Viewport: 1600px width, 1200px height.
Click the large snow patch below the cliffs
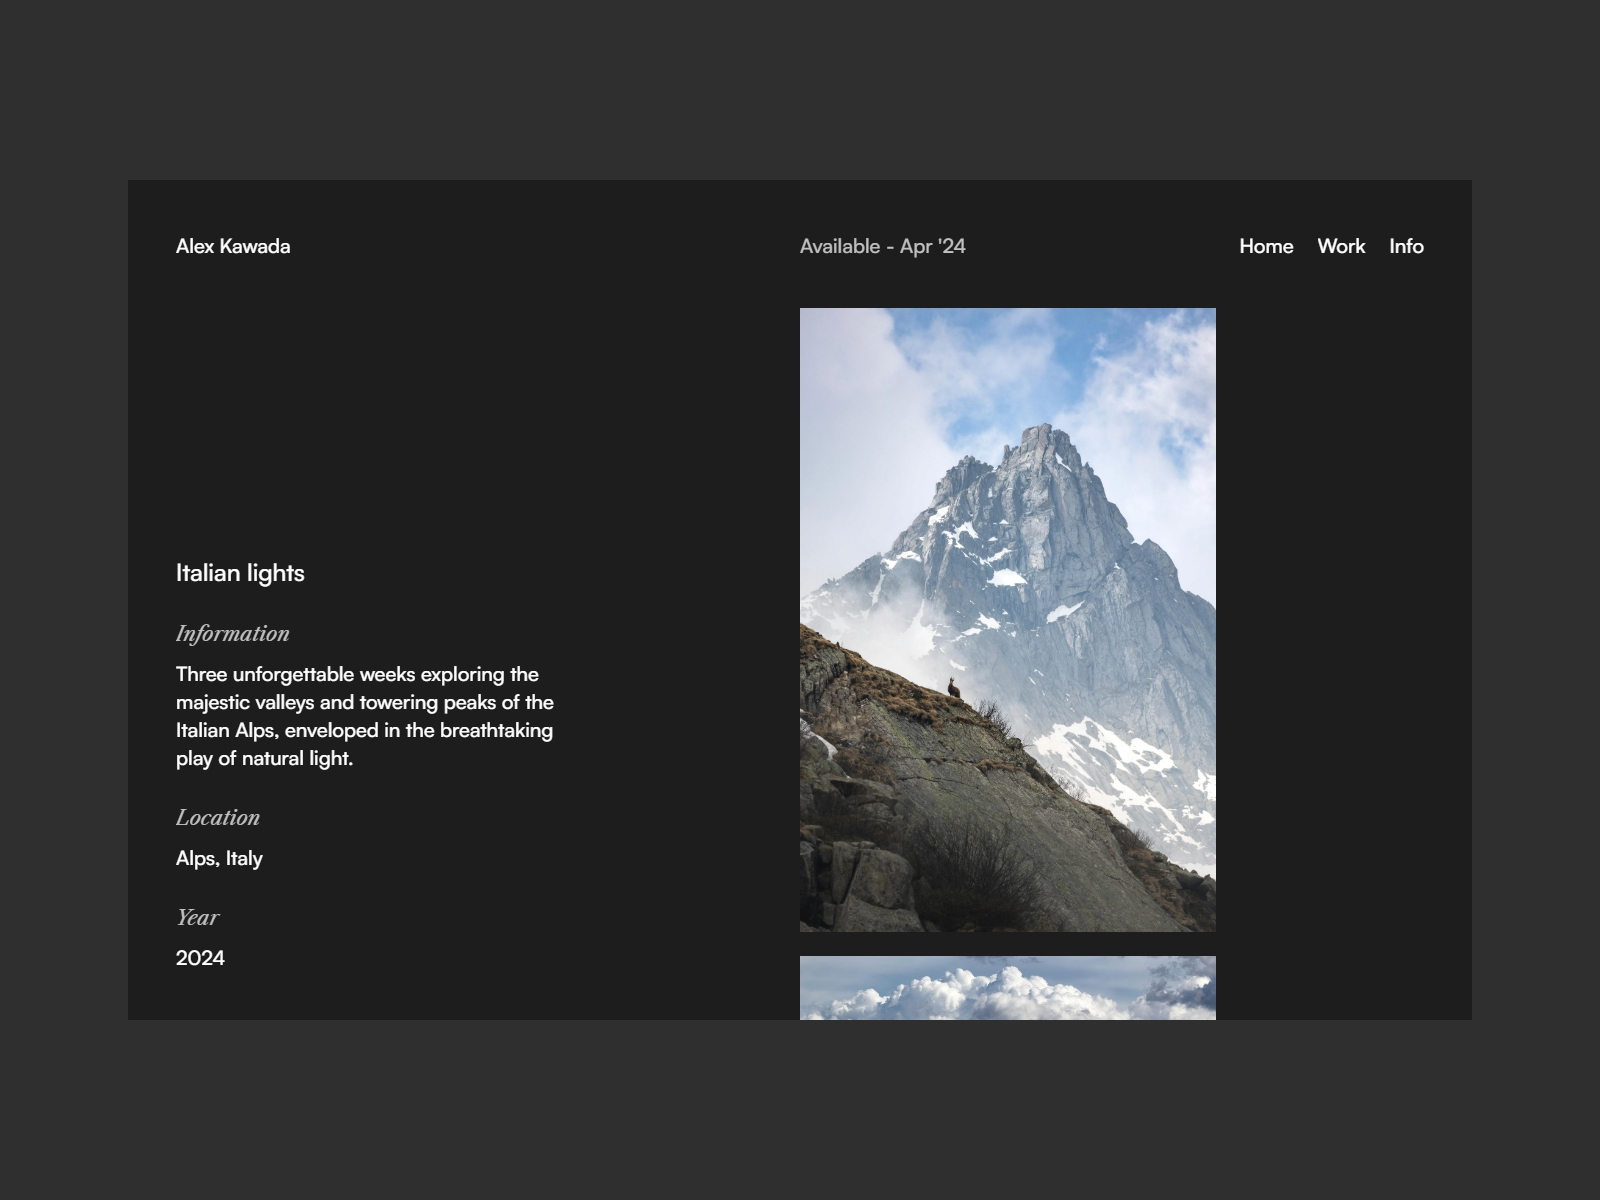(1110, 760)
